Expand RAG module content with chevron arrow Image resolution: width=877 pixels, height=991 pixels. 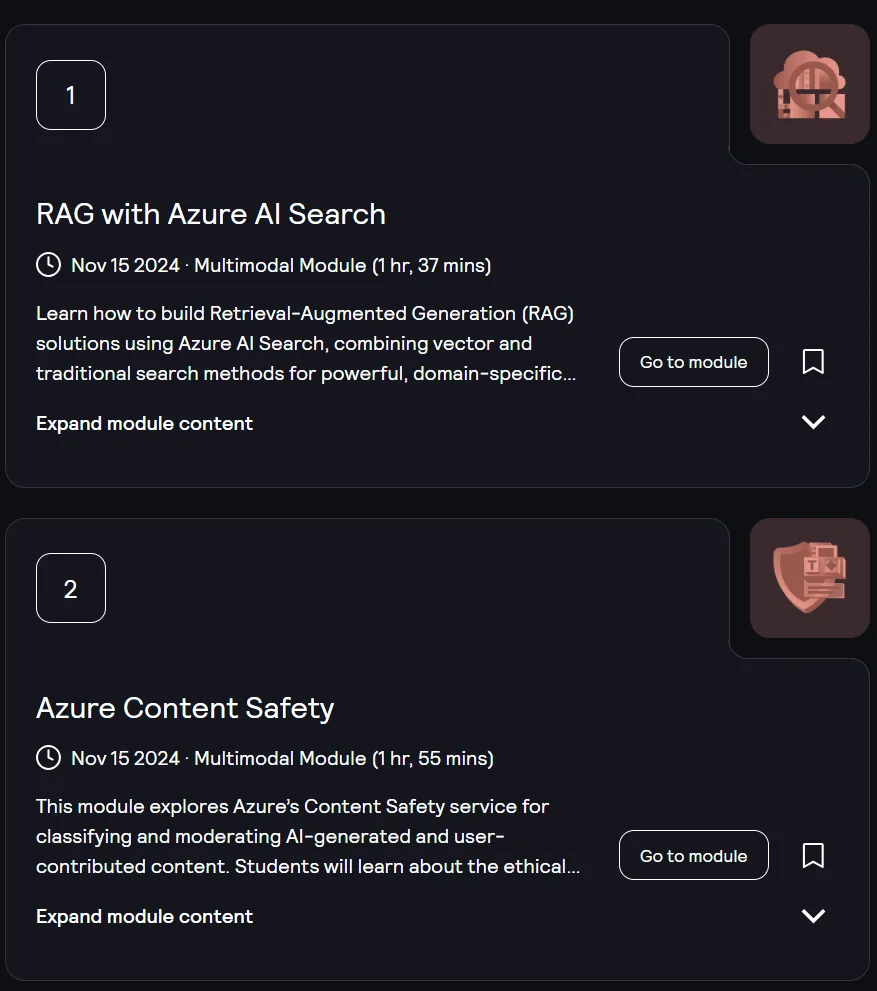click(813, 422)
